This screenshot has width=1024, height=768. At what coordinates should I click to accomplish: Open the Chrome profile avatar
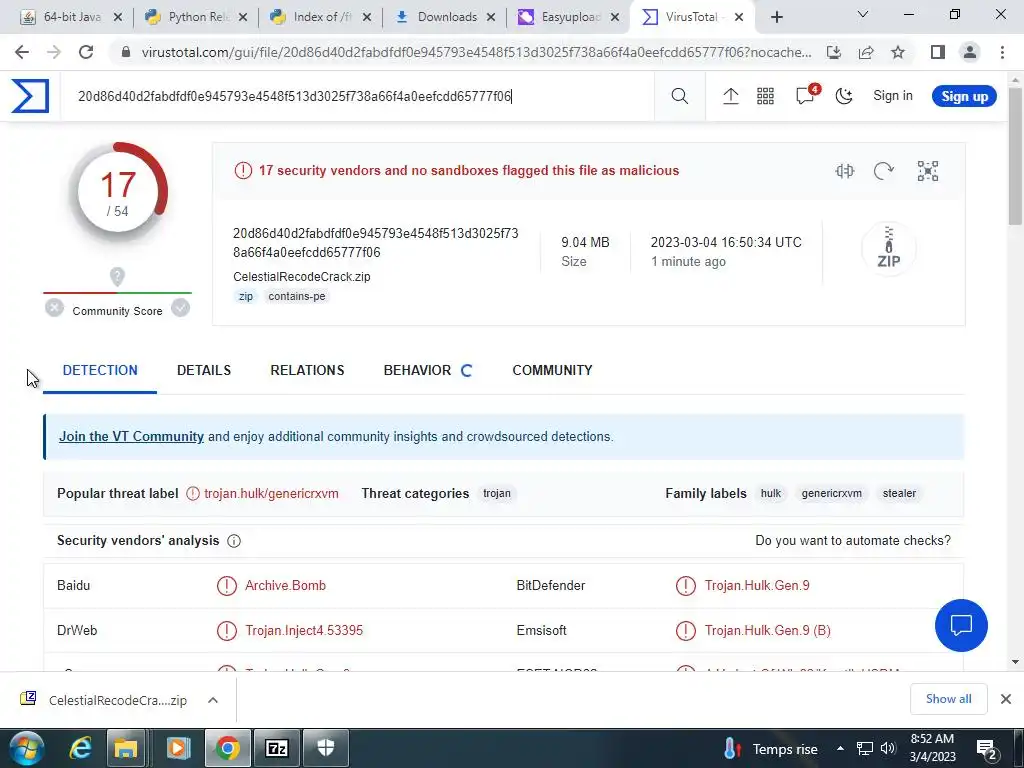970,52
